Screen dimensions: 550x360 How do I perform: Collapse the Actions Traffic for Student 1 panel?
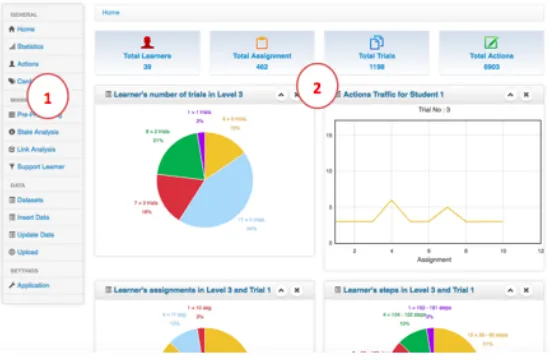[x=510, y=95]
